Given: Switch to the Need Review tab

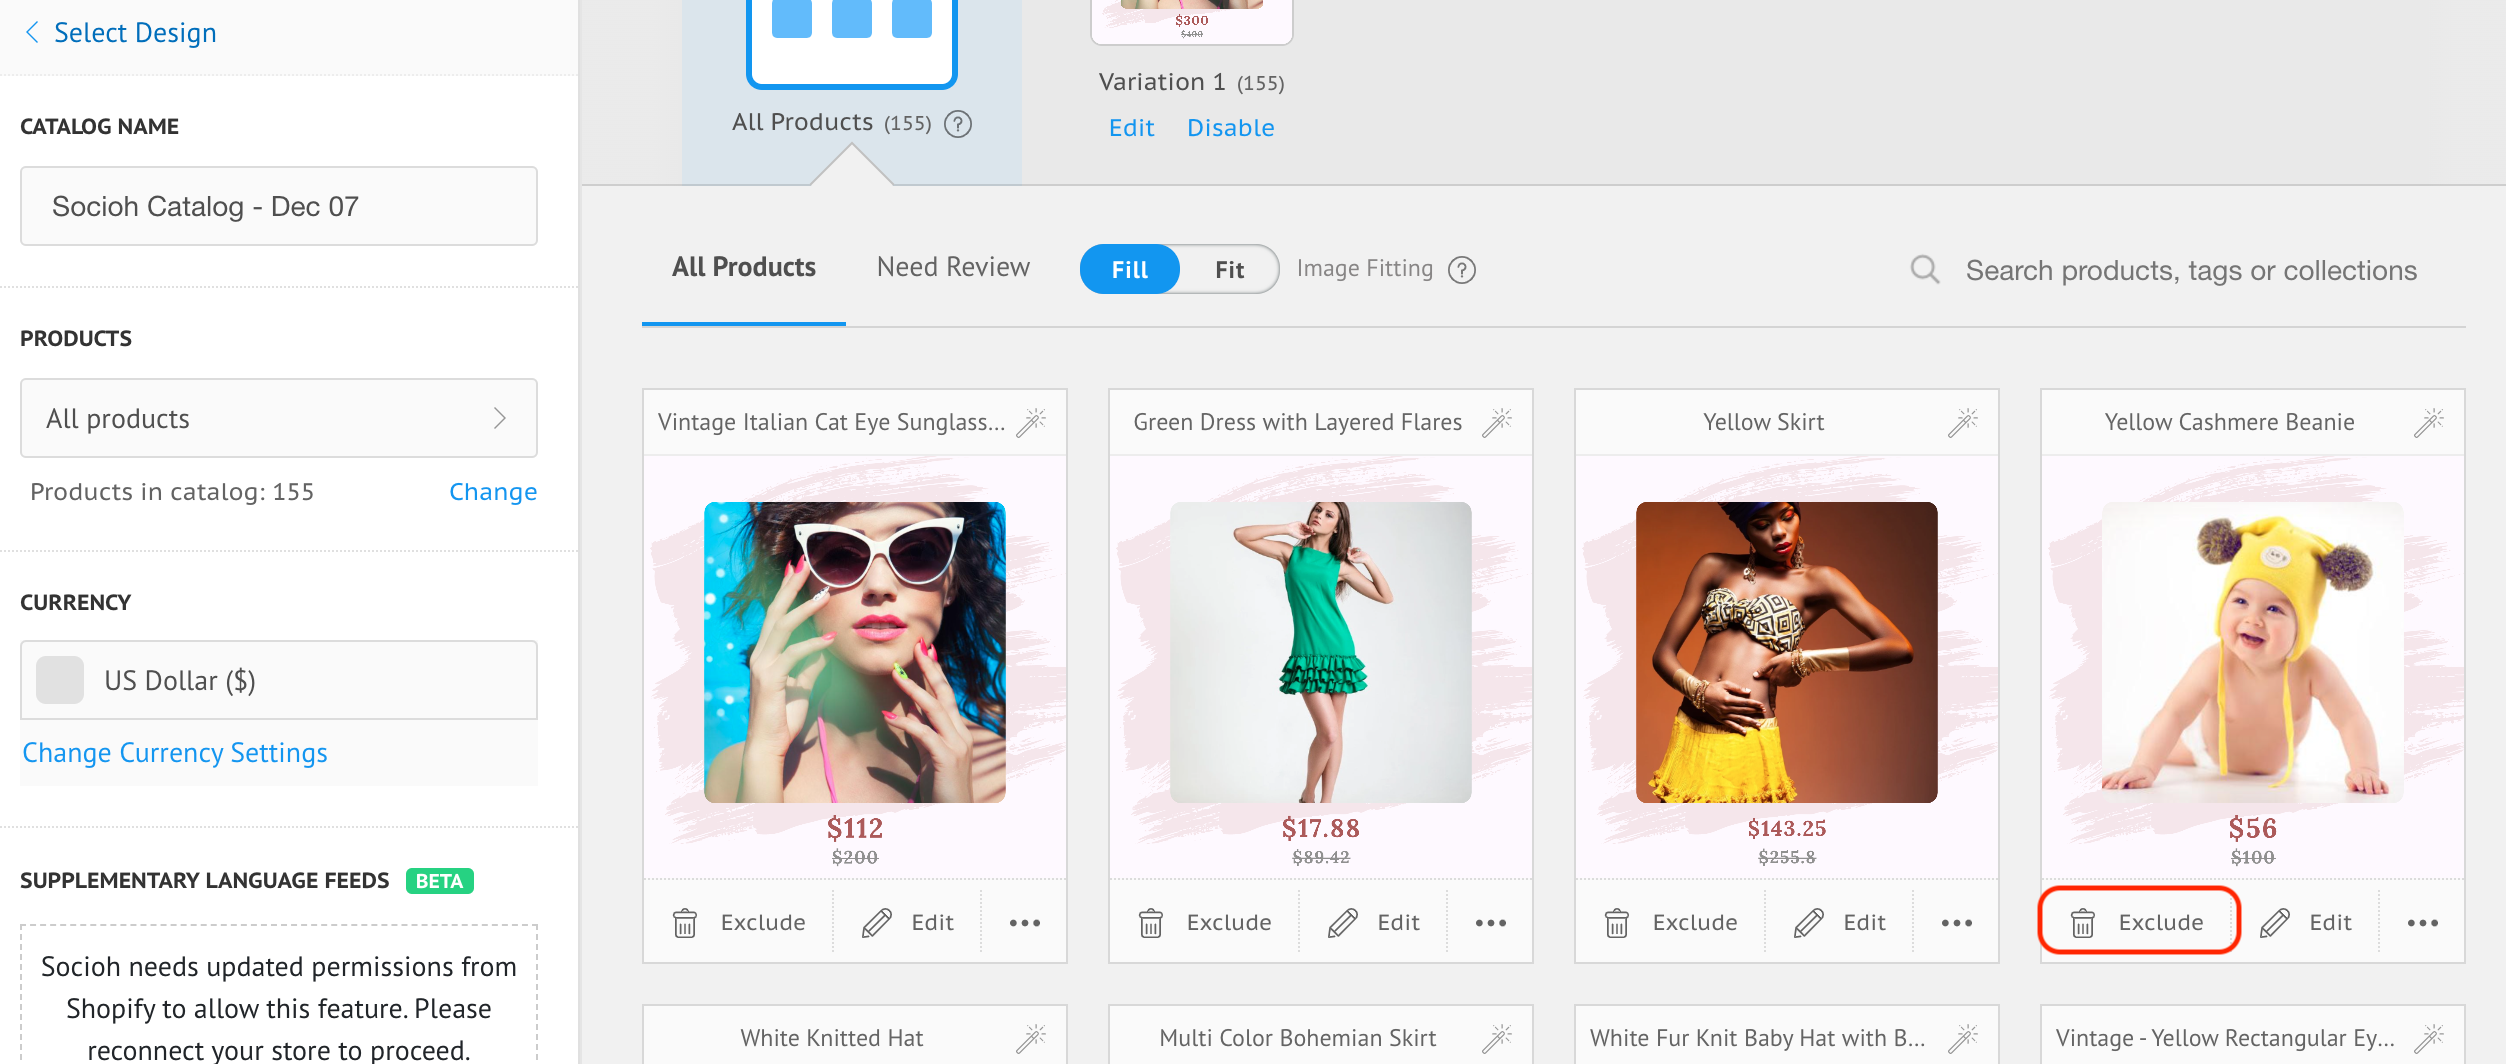Looking at the screenshot, I should tap(952, 268).
